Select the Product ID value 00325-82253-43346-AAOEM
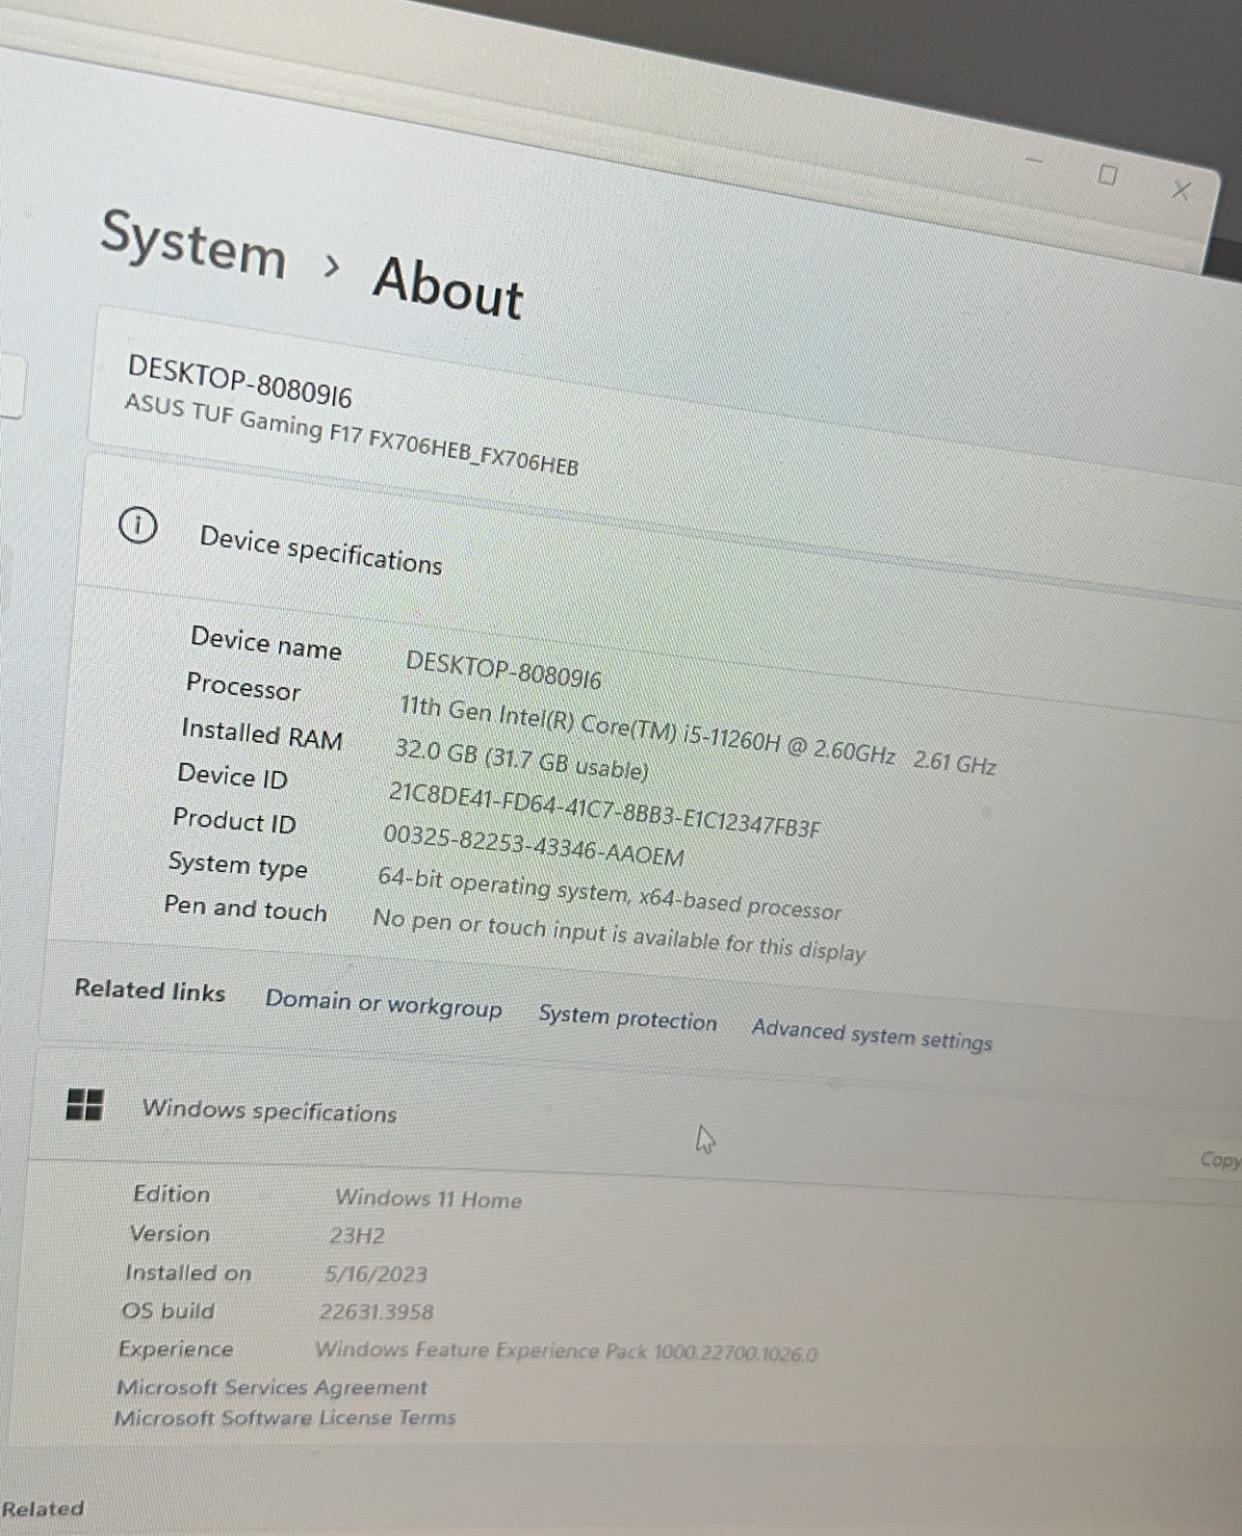 pyautogui.click(x=534, y=846)
